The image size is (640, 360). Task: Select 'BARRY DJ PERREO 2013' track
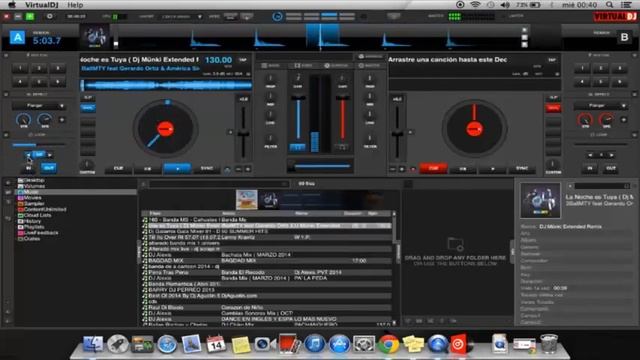click(267, 290)
